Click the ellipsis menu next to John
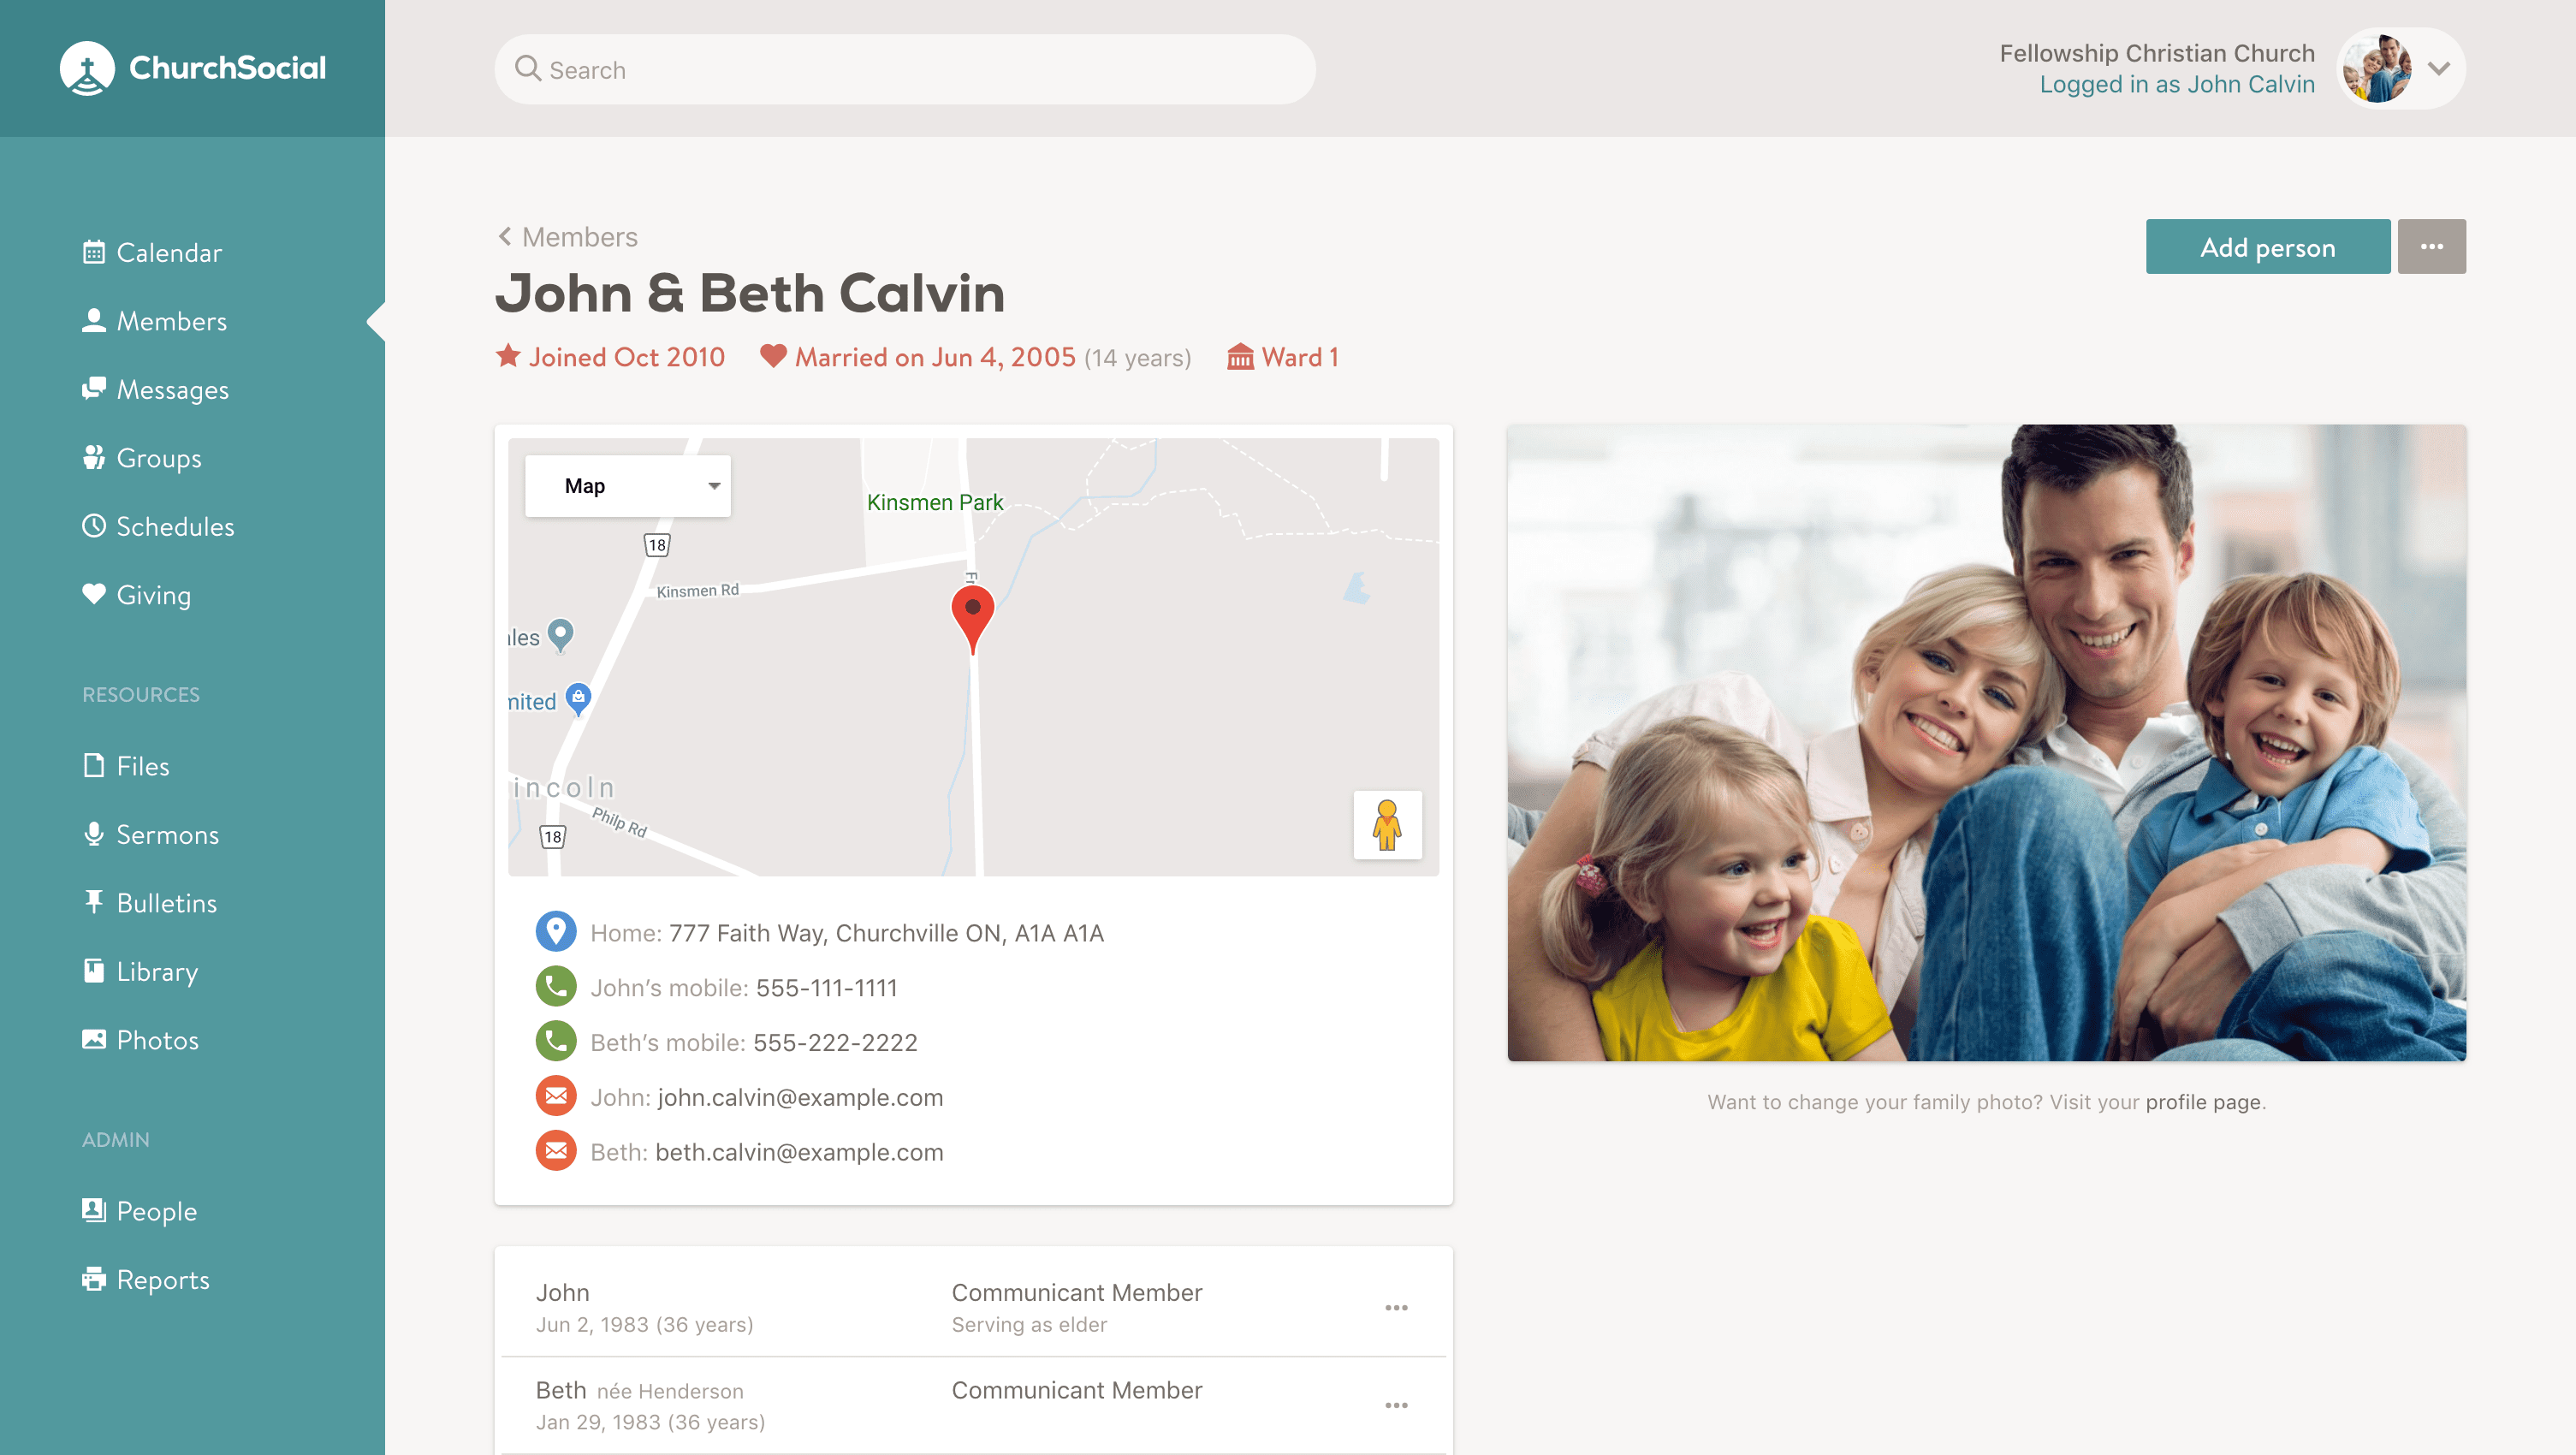This screenshot has width=2576, height=1455. [1398, 1308]
